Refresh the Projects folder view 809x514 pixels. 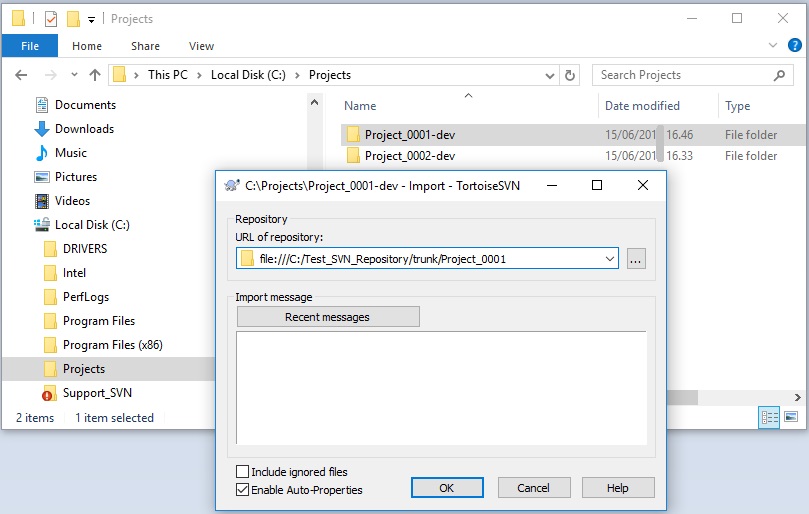[570, 75]
